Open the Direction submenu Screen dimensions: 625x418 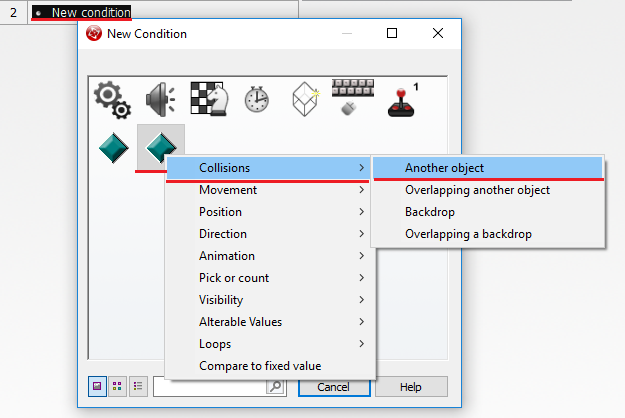tap(270, 234)
